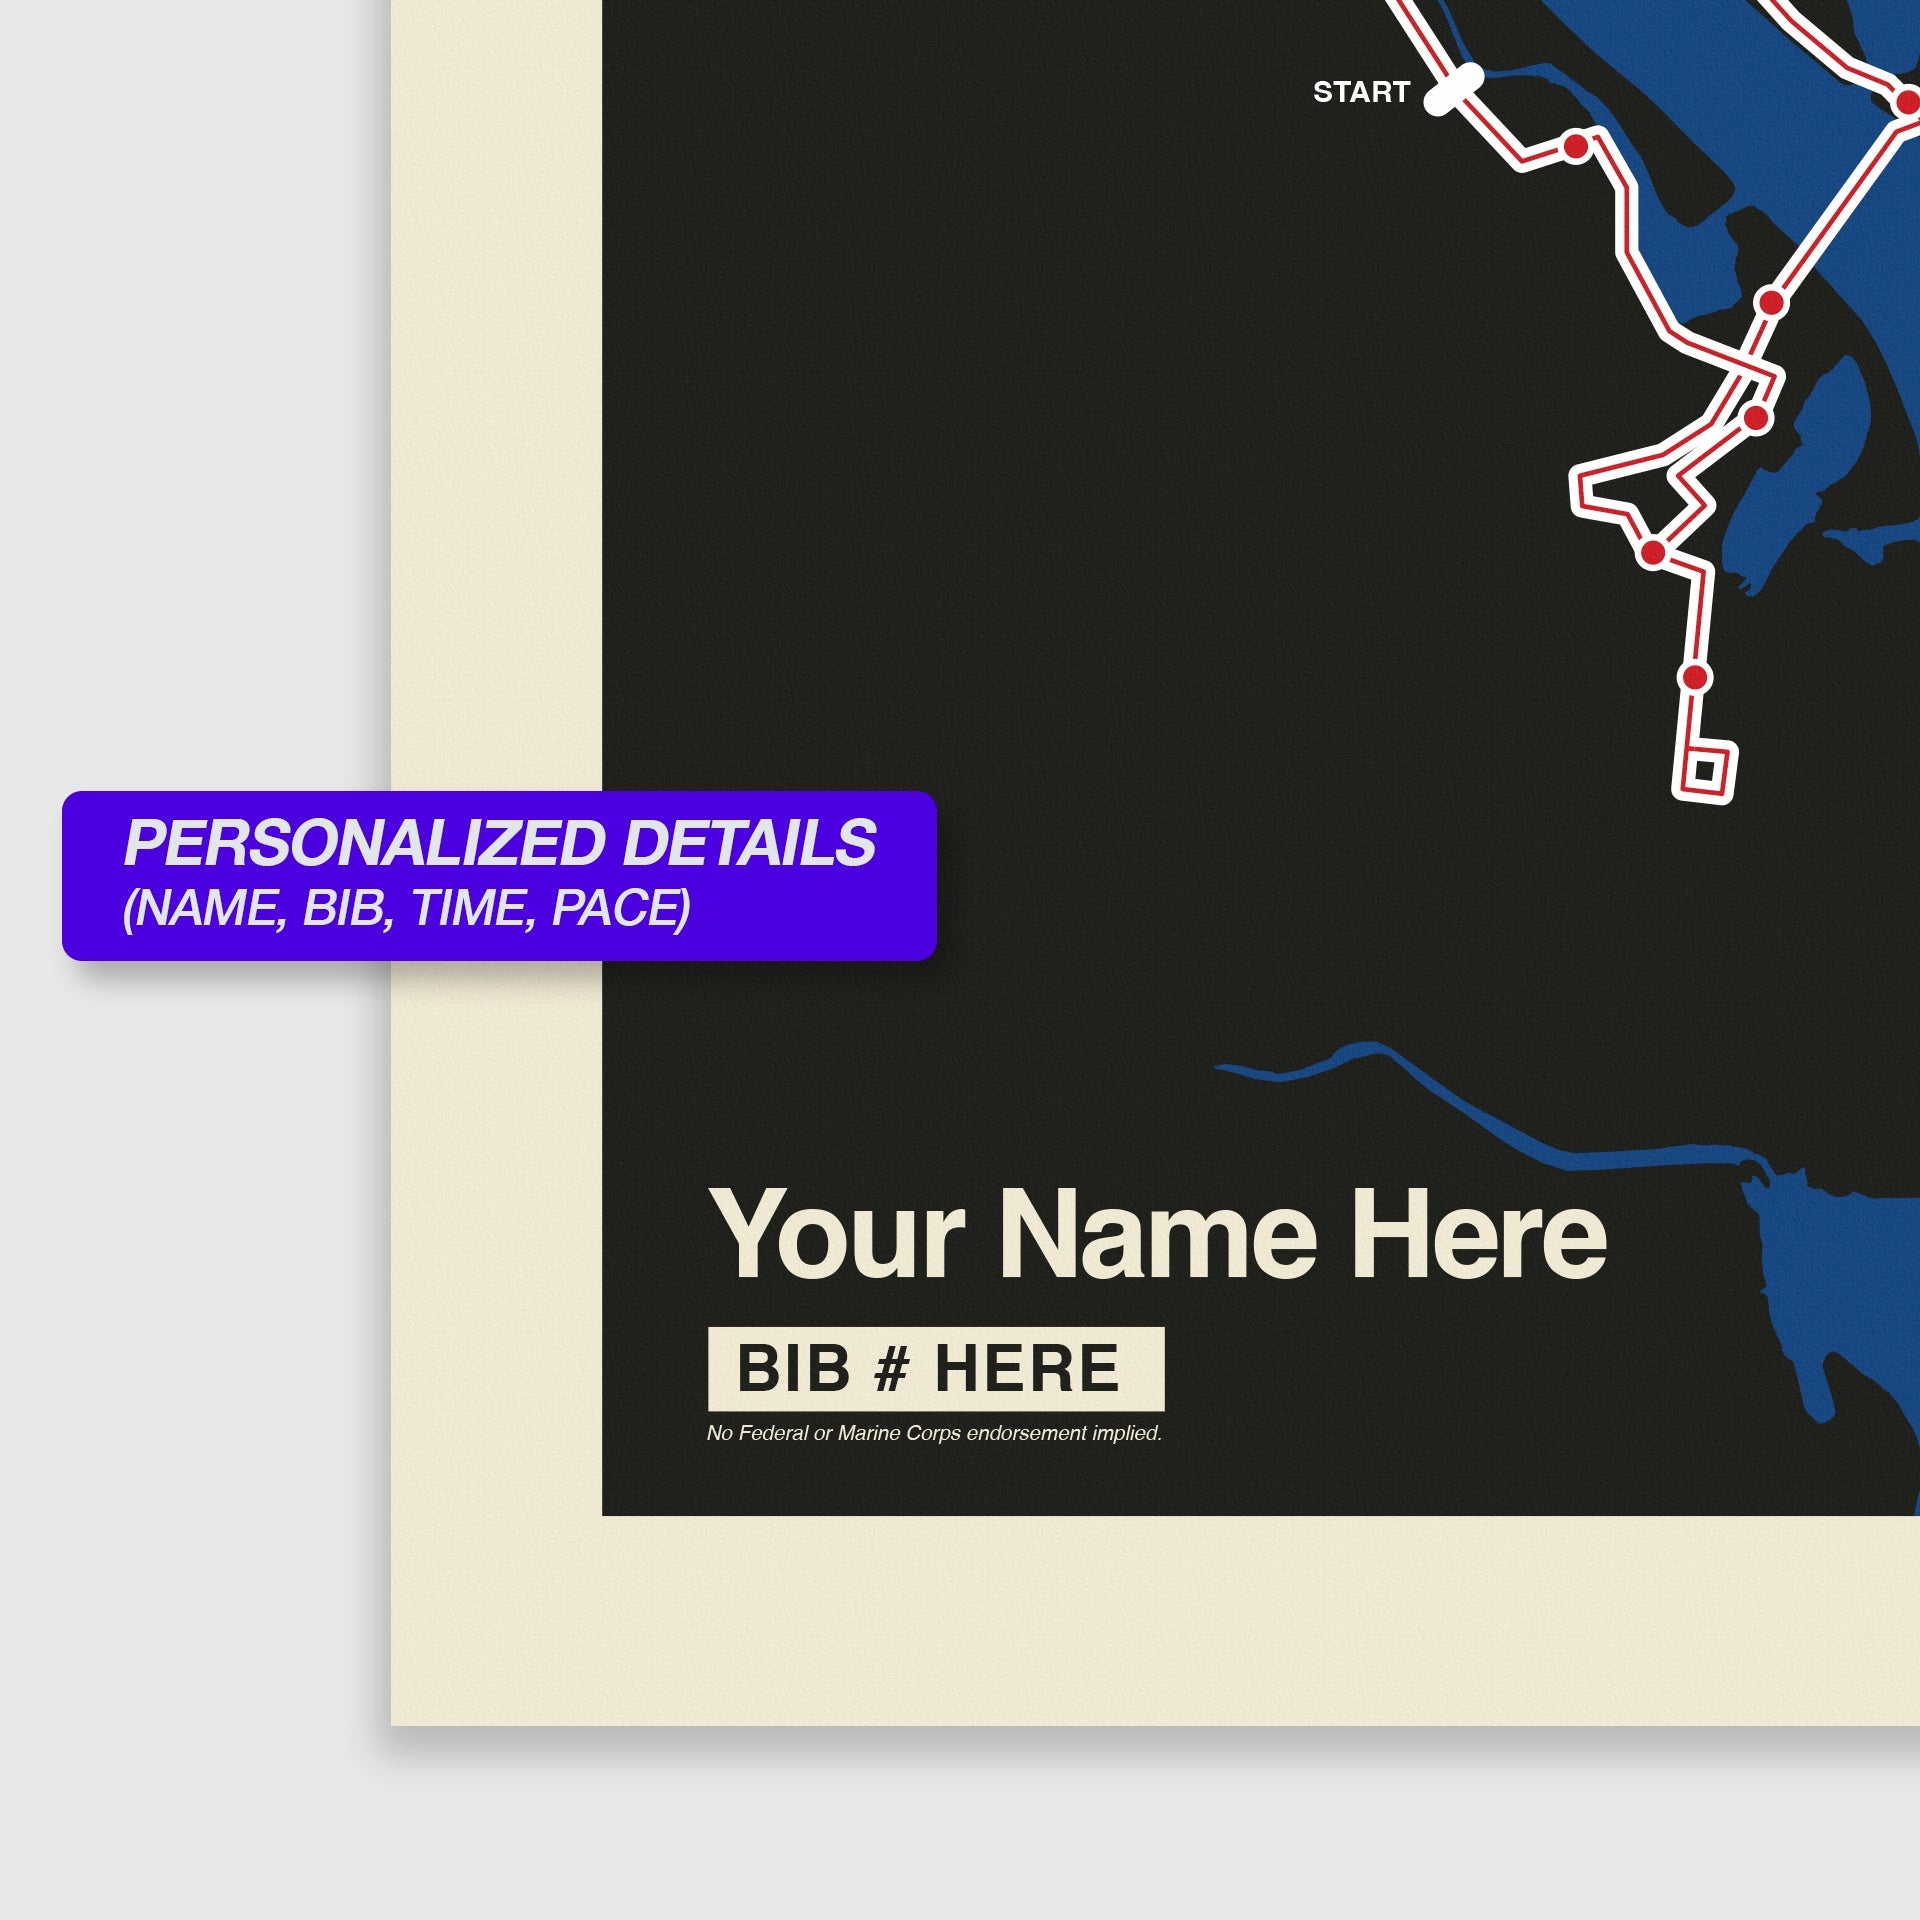This screenshot has width=1920, height=1920.
Task: Click the cream poster border below black area
Action: tap(1150, 1620)
